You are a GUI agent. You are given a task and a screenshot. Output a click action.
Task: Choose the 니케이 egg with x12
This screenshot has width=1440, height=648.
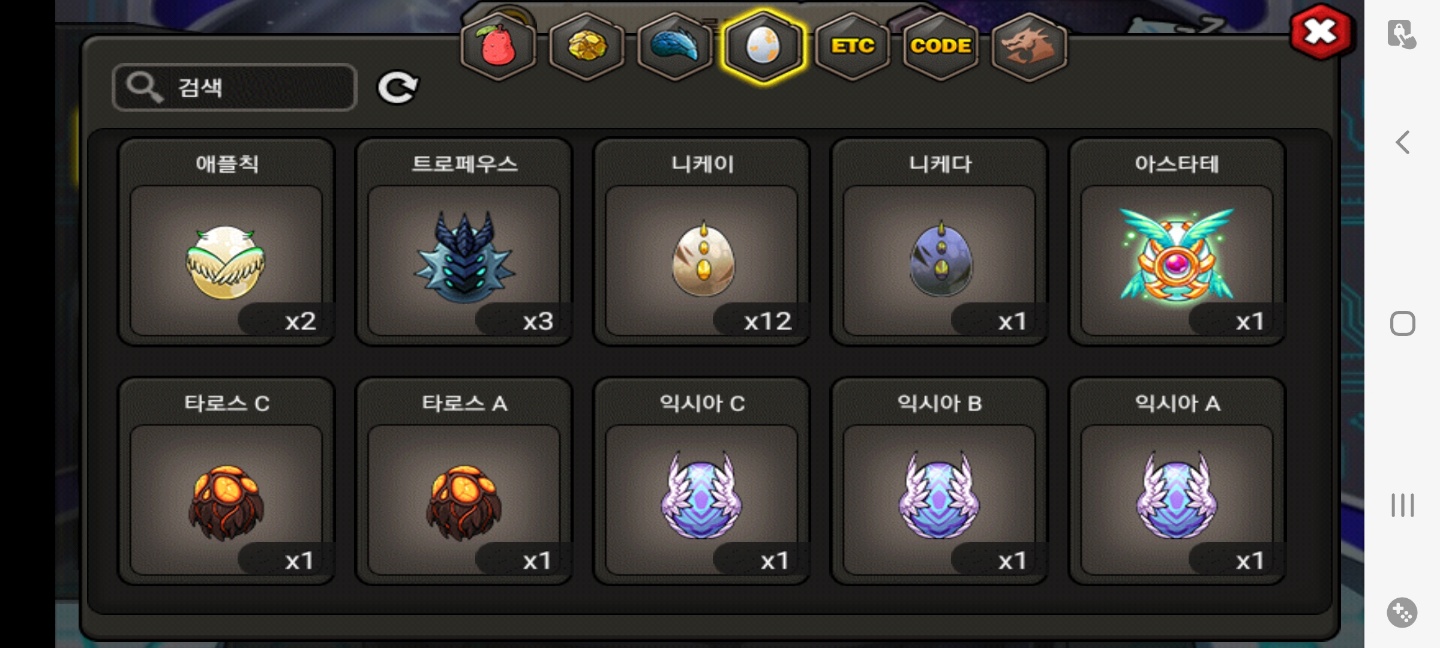702,242
